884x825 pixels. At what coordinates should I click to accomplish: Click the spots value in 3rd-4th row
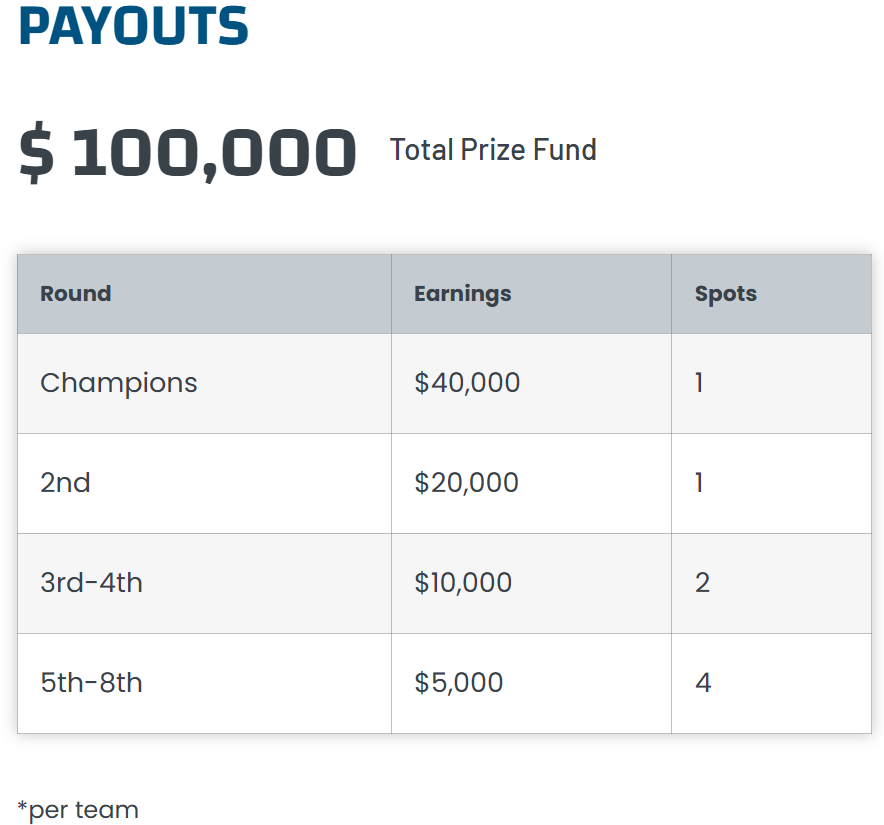(x=702, y=583)
